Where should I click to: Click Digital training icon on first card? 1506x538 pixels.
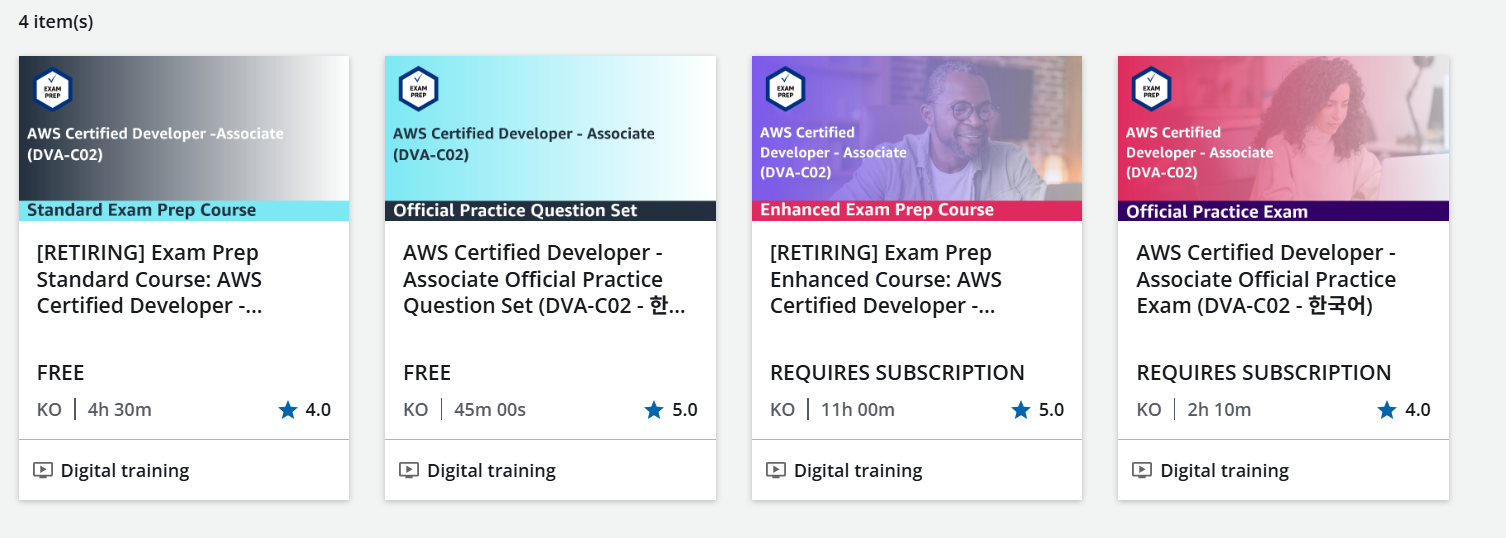point(43,470)
